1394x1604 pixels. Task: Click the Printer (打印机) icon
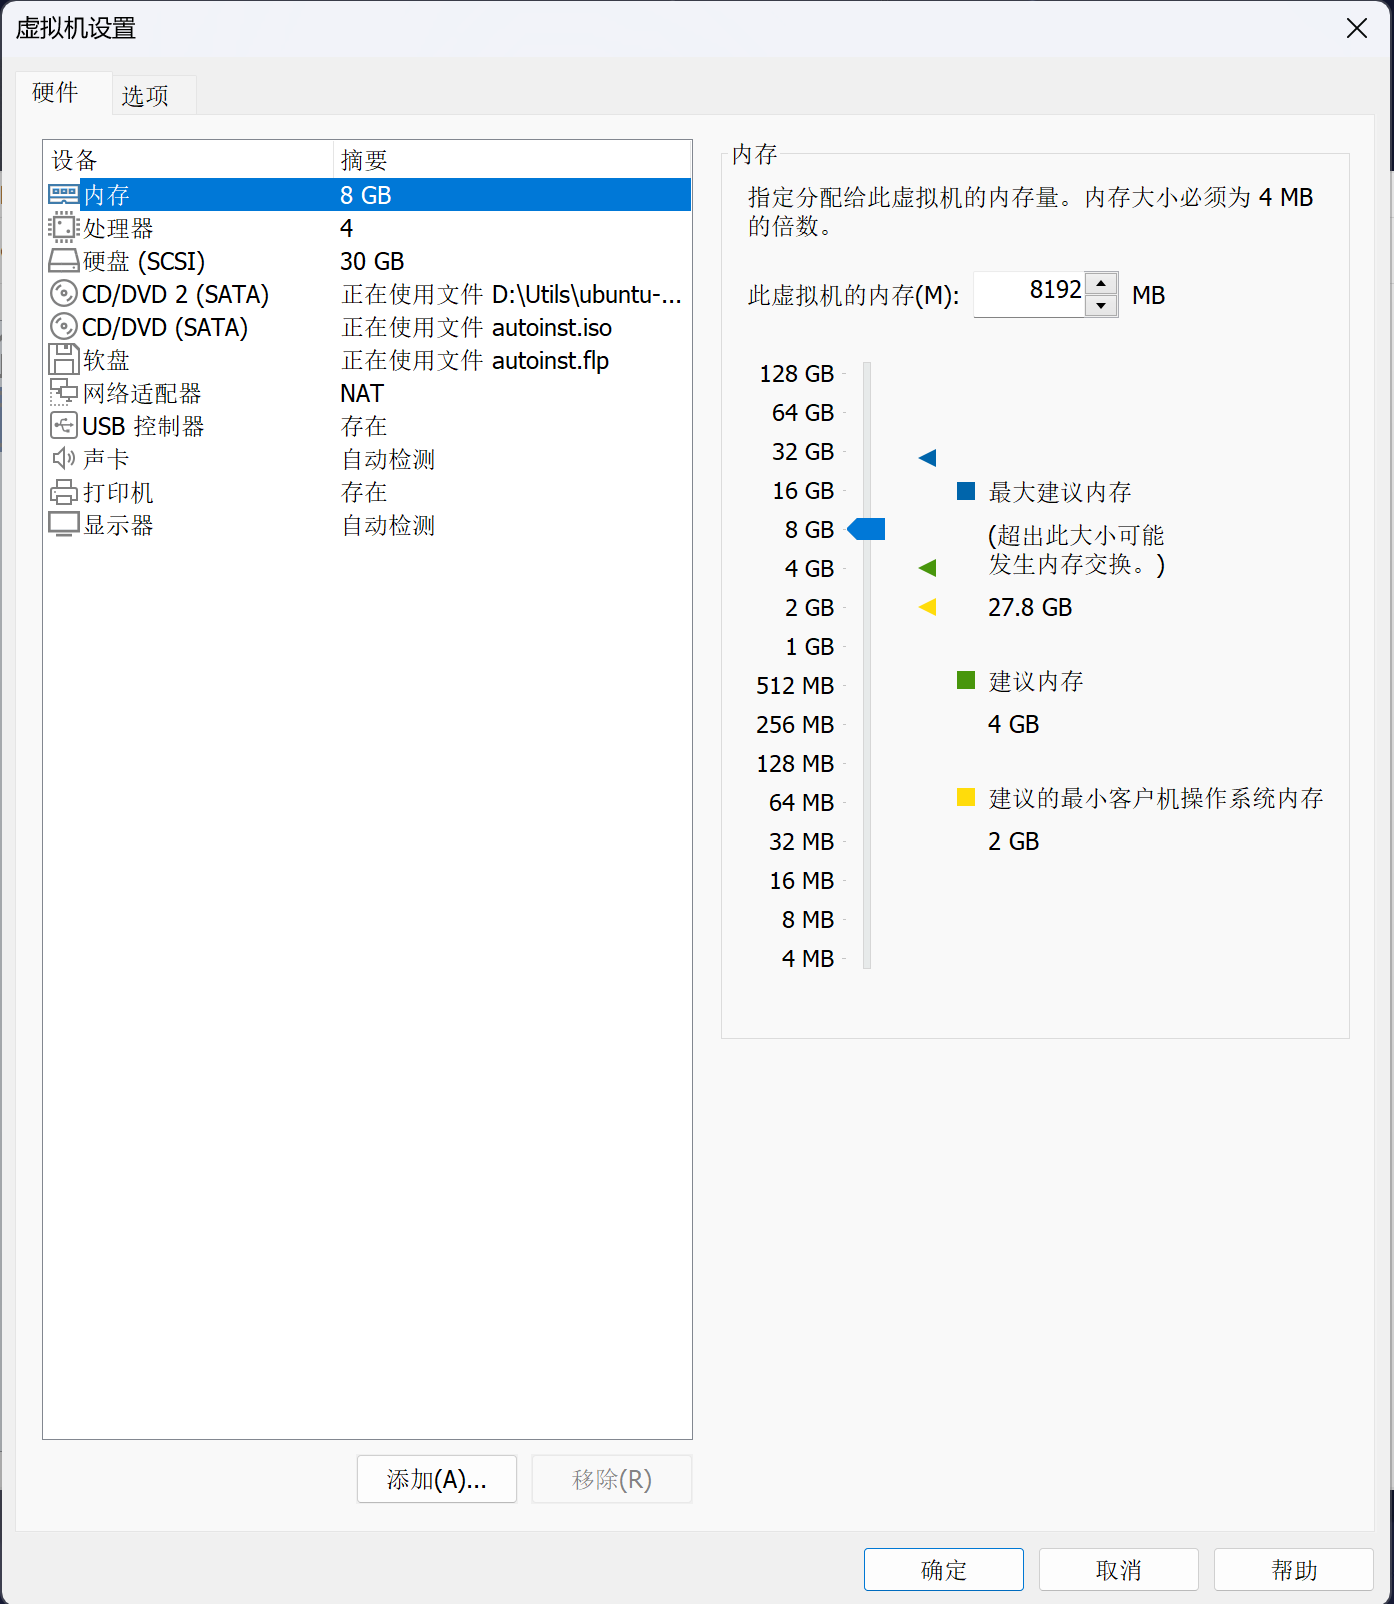click(x=64, y=492)
